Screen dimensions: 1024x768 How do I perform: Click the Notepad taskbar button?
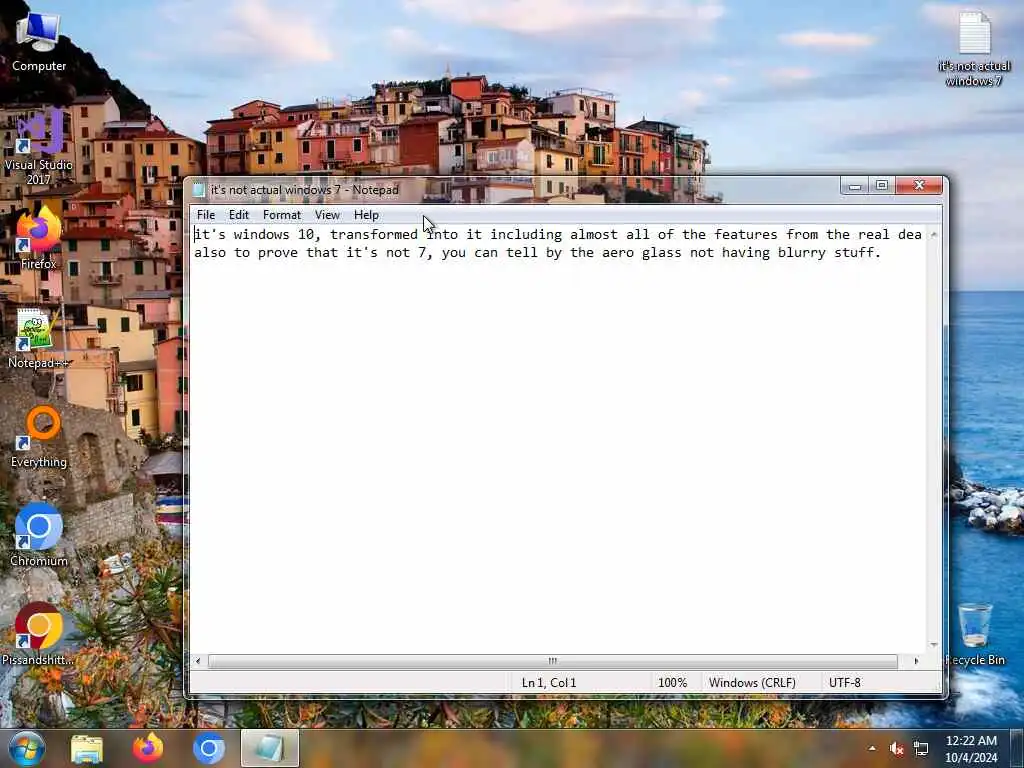point(270,748)
